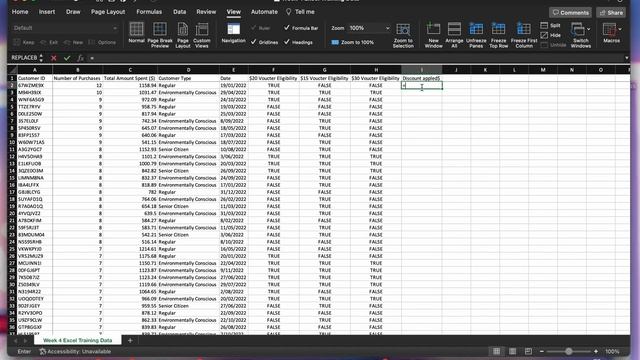640x360 pixels.
Task: Cancel the formula entry with the red X
Action: (x=53, y=58)
